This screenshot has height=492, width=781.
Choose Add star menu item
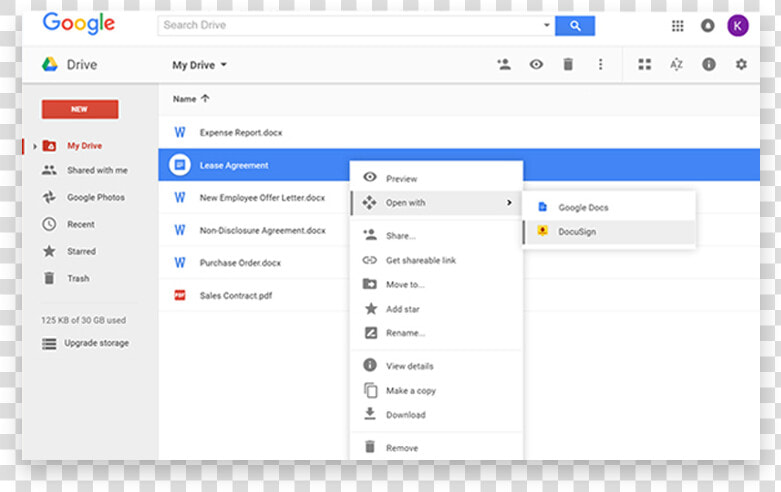click(436, 309)
